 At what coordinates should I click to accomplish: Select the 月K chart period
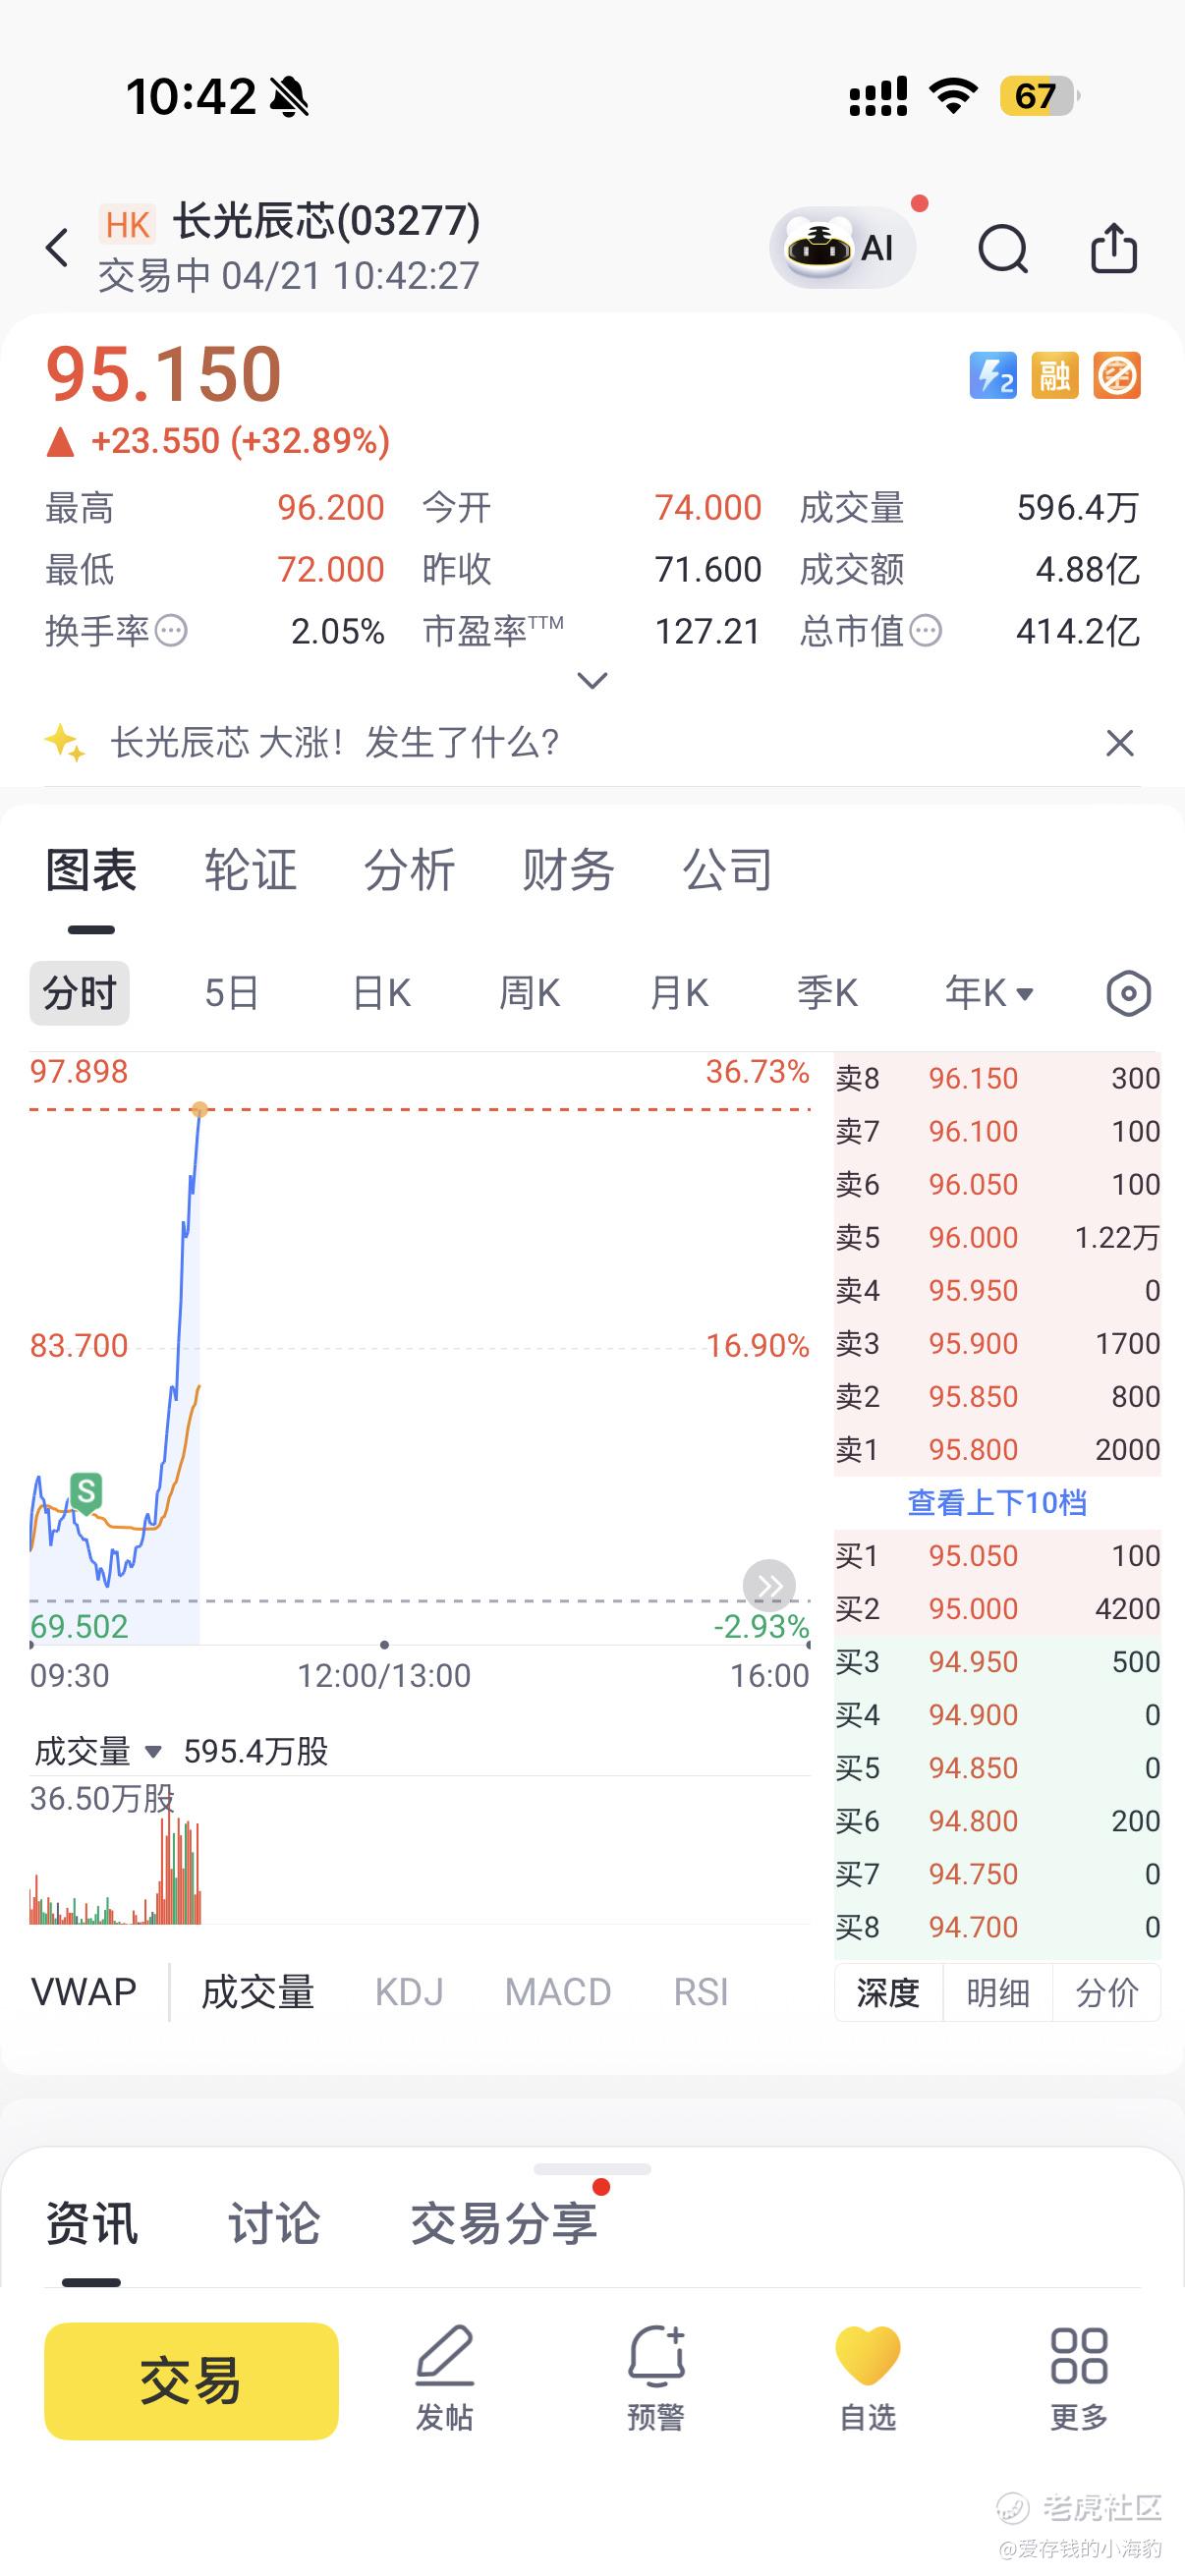[x=679, y=993]
